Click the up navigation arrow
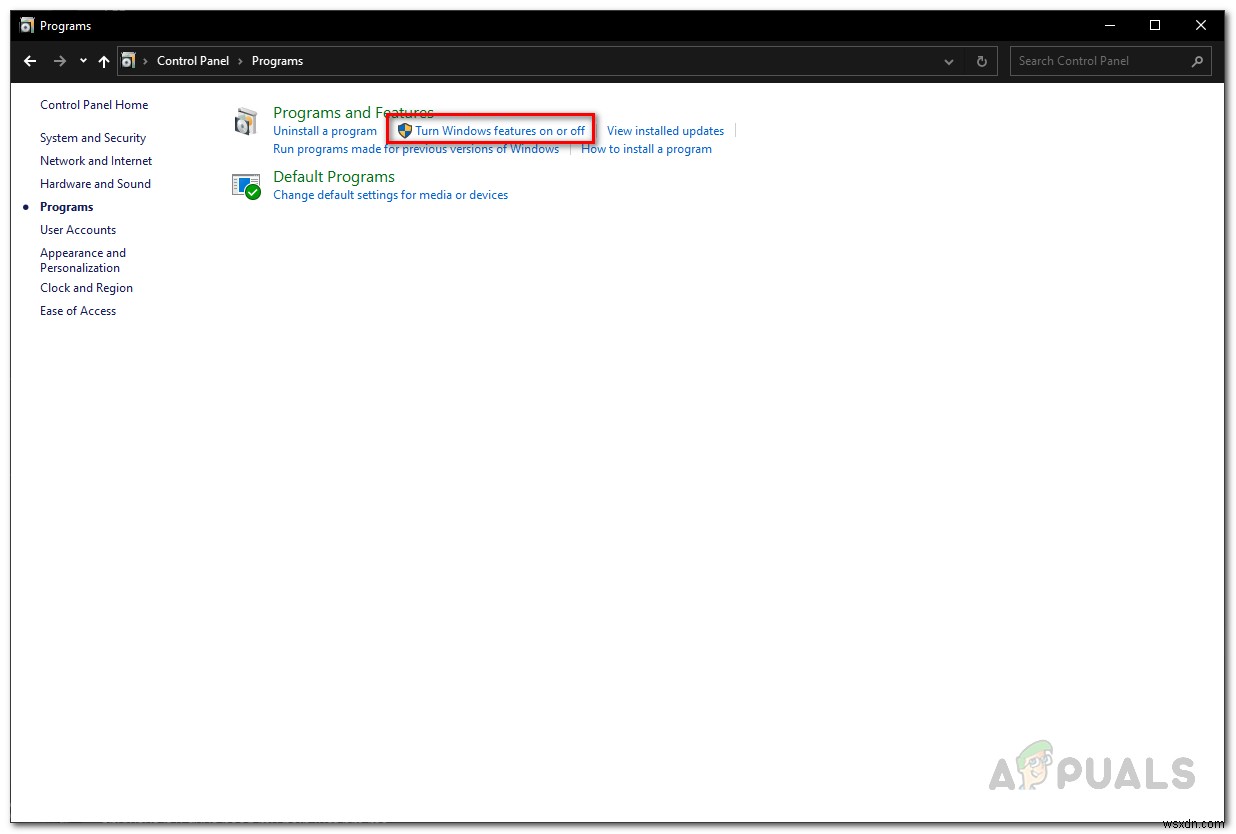 point(103,60)
